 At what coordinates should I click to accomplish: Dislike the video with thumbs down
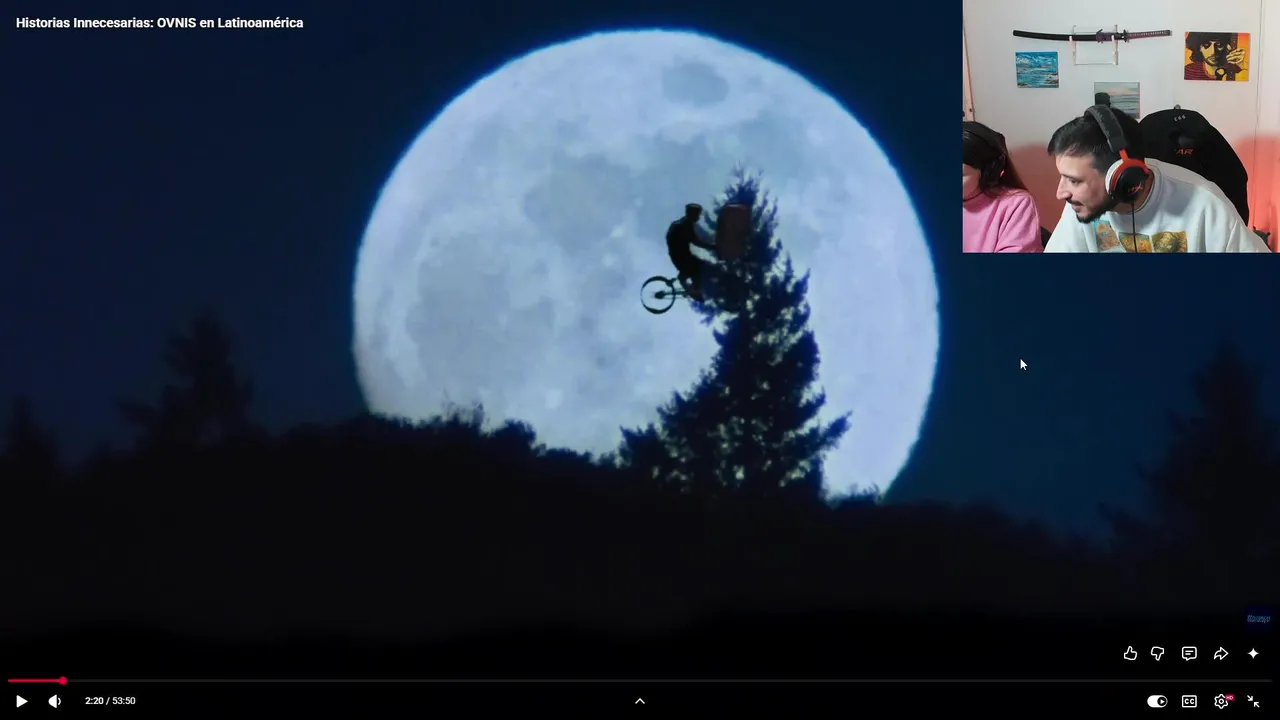(x=1158, y=653)
